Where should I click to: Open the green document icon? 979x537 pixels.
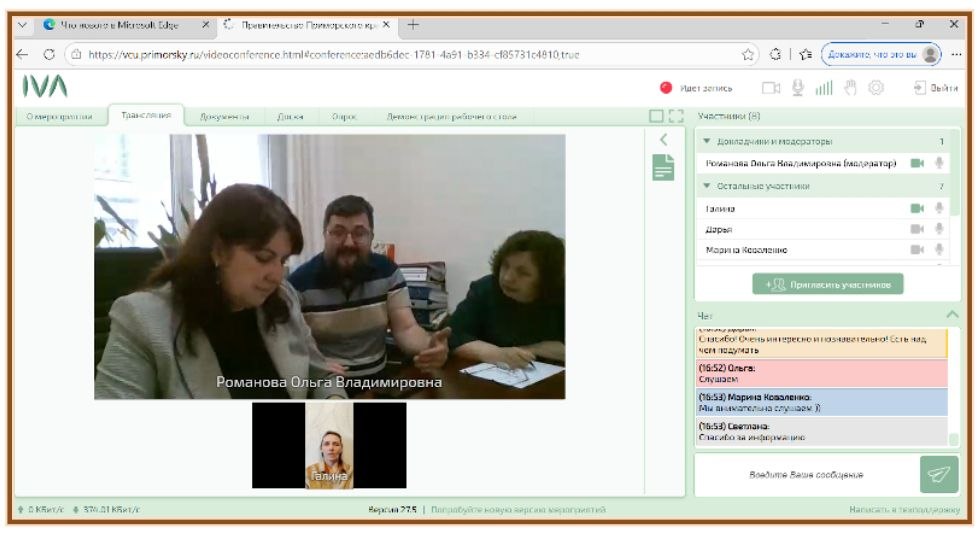click(661, 169)
